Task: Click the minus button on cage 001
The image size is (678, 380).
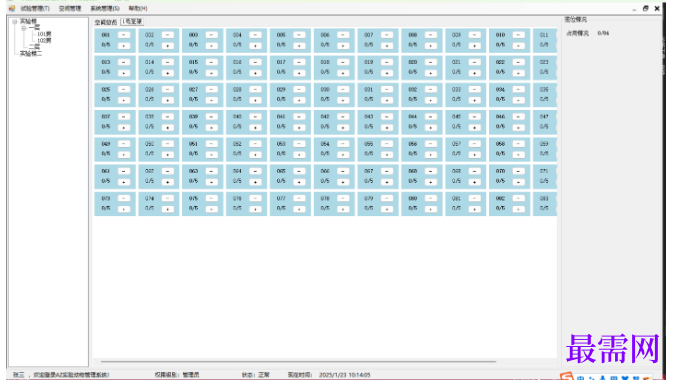Action: click(x=124, y=35)
